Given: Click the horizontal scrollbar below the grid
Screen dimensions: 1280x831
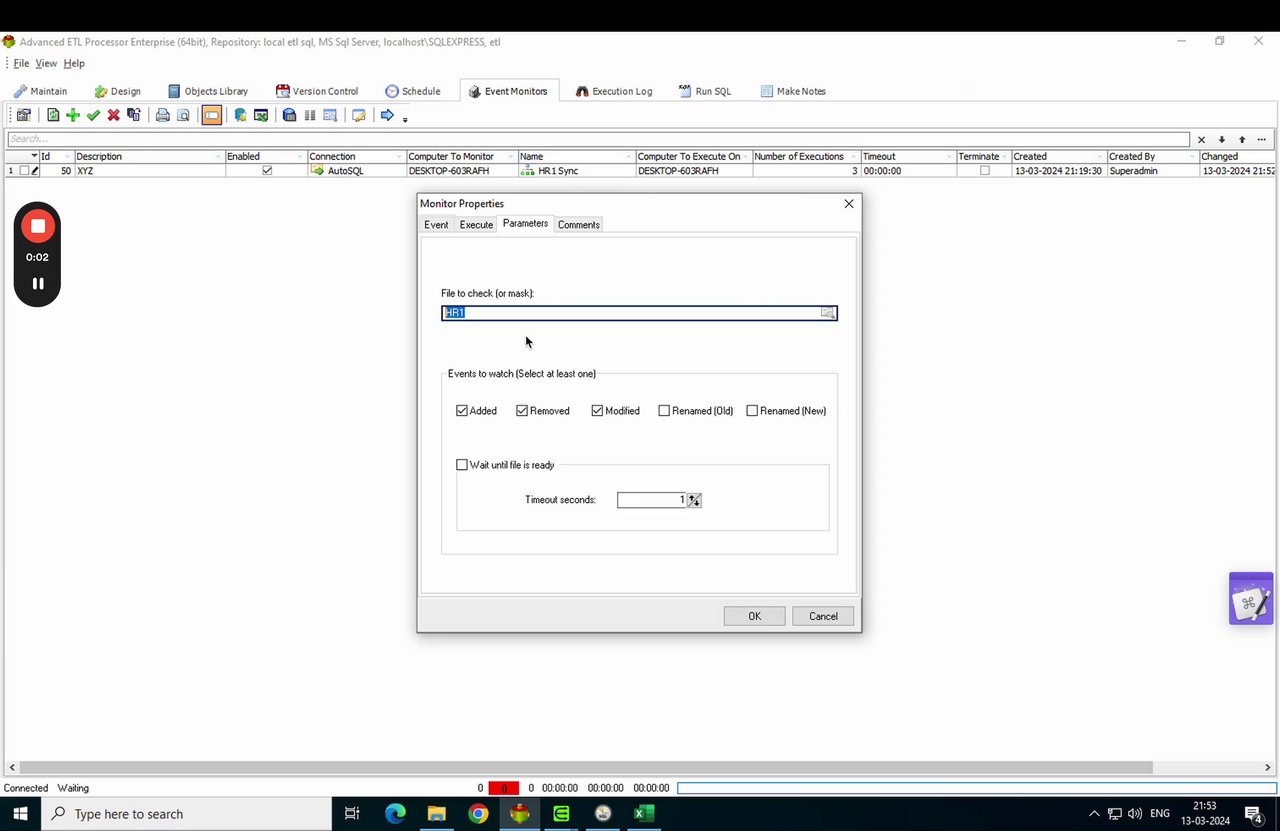Looking at the screenshot, I should click(x=586, y=768).
